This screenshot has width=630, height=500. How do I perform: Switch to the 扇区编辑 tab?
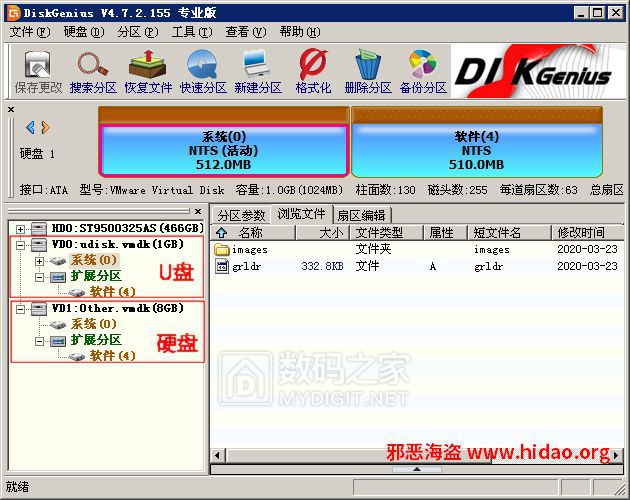361,215
